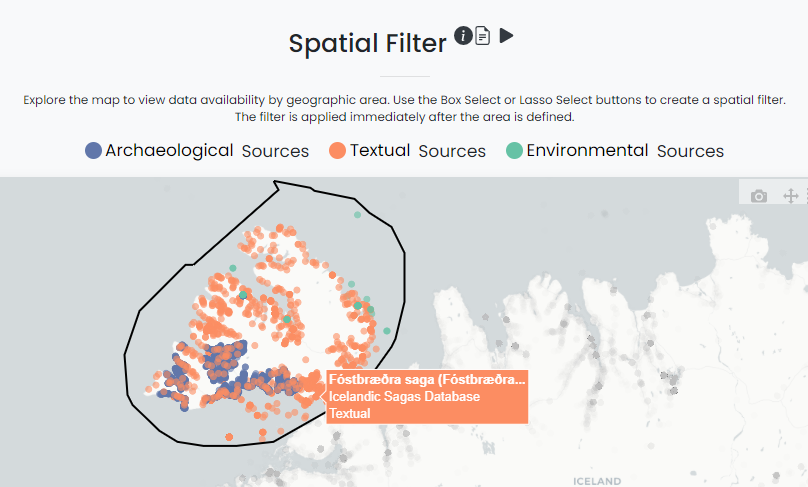Click the orange point at the lasso's bottom
The height and width of the screenshot is (487, 808).
[x=230, y=437]
